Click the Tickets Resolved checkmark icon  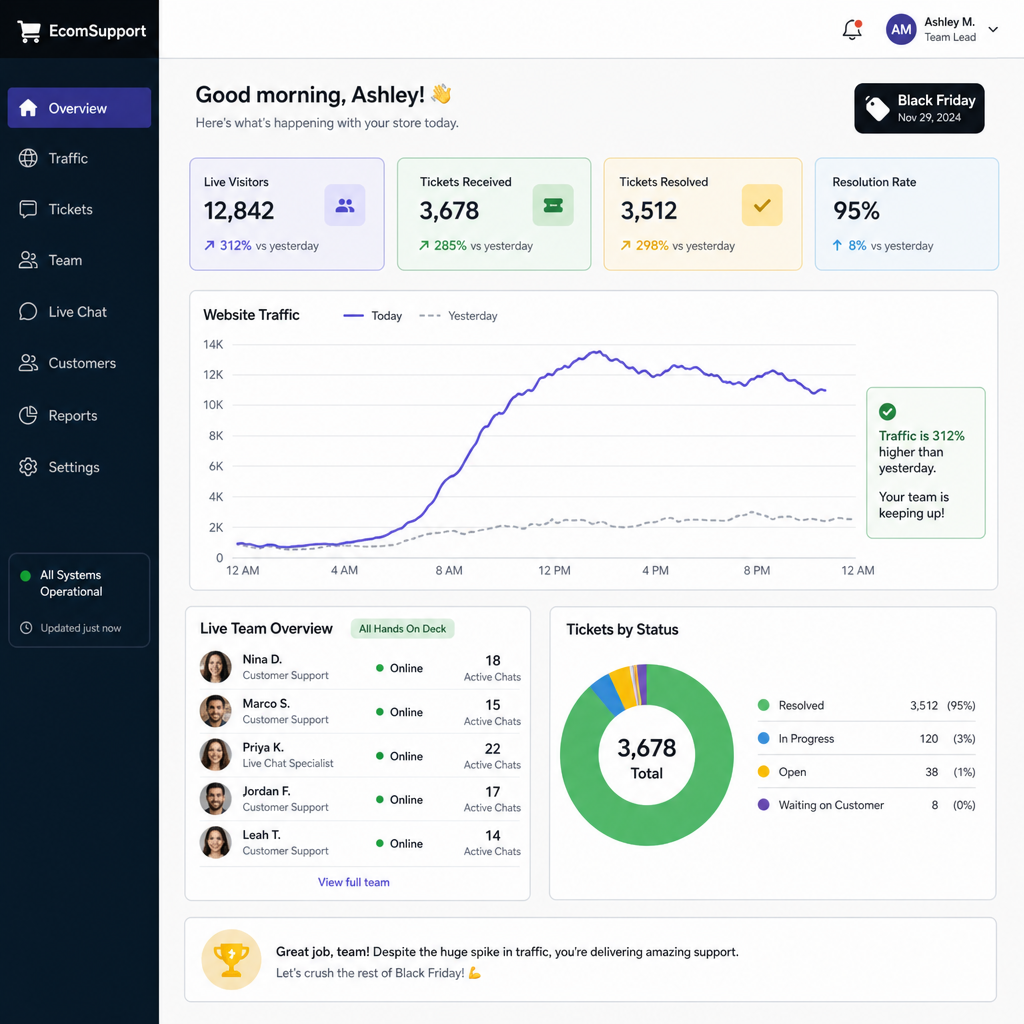[x=762, y=206]
